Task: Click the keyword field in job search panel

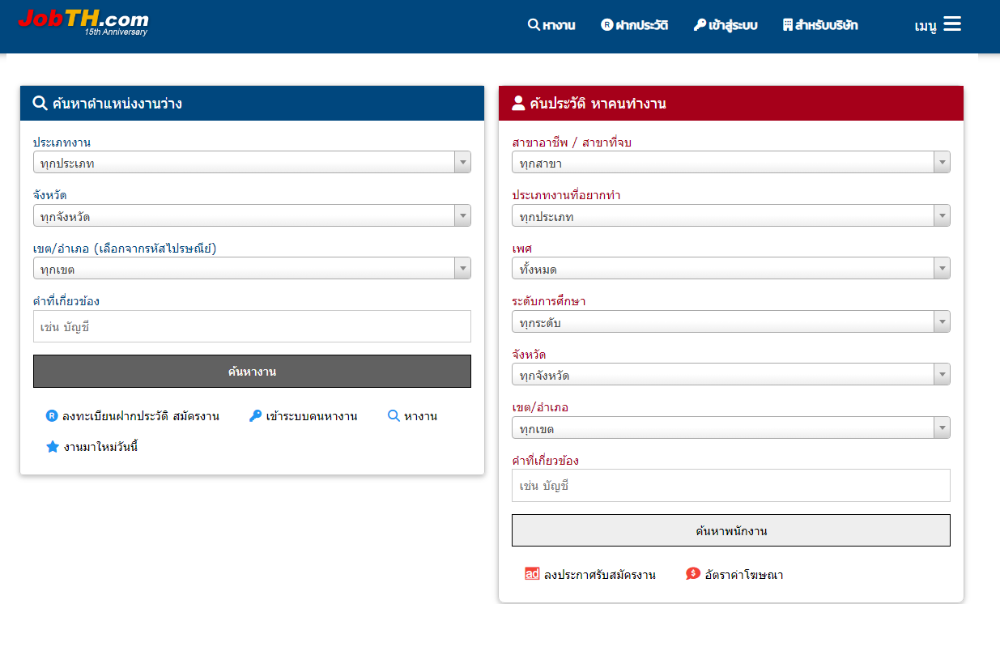Action: pos(251,327)
